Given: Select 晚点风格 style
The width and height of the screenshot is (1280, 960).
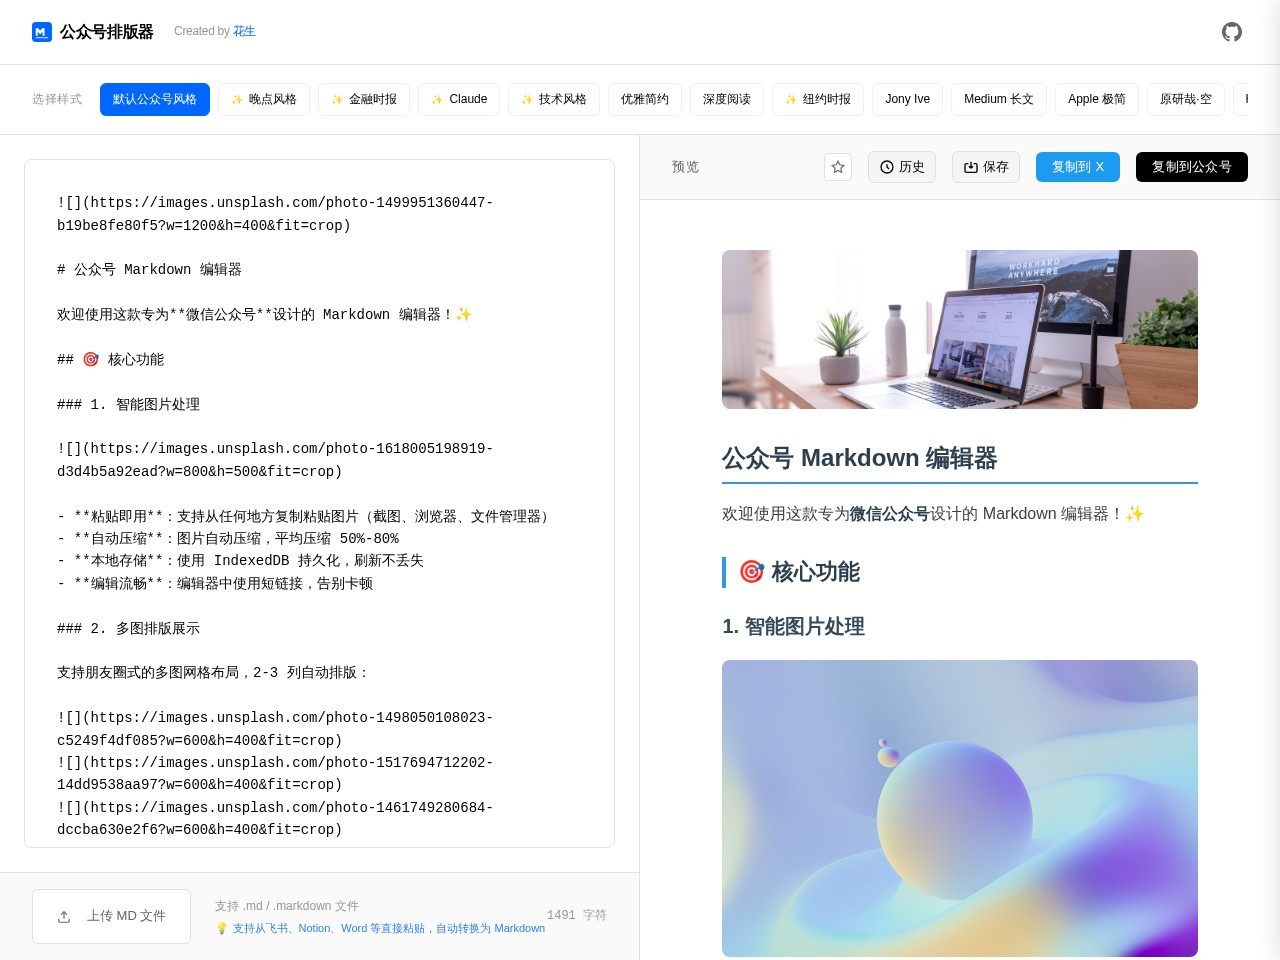Looking at the screenshot, I should [264, 99].
